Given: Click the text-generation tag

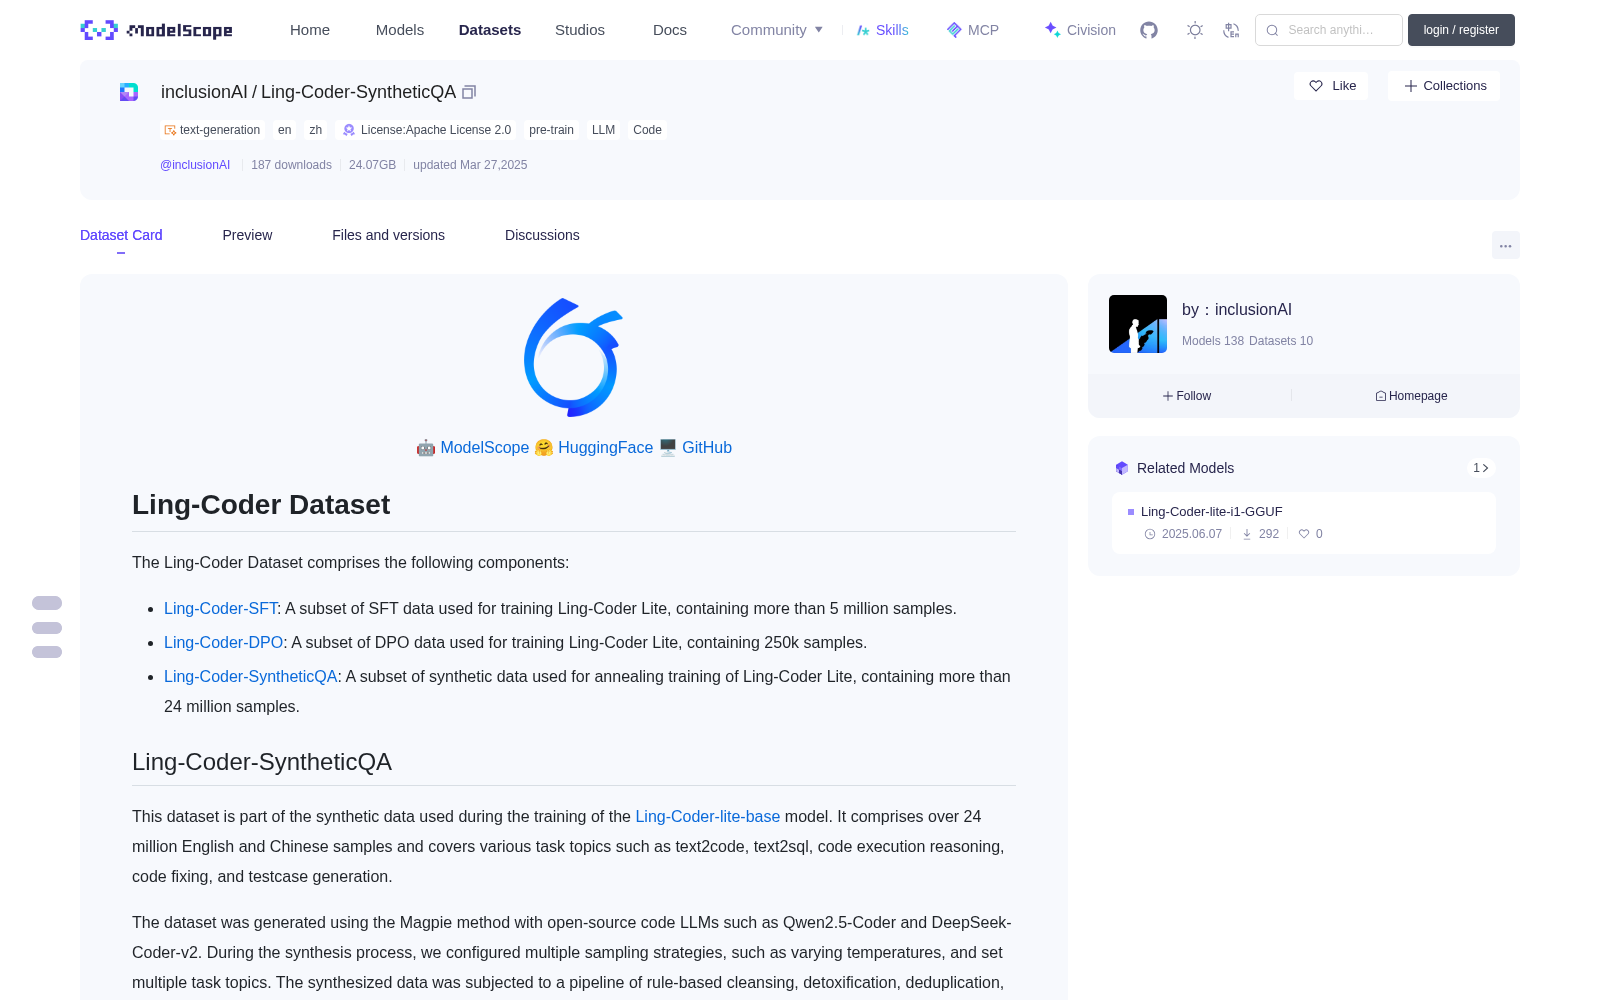Looking at the screenshot, I should [212, 130].
